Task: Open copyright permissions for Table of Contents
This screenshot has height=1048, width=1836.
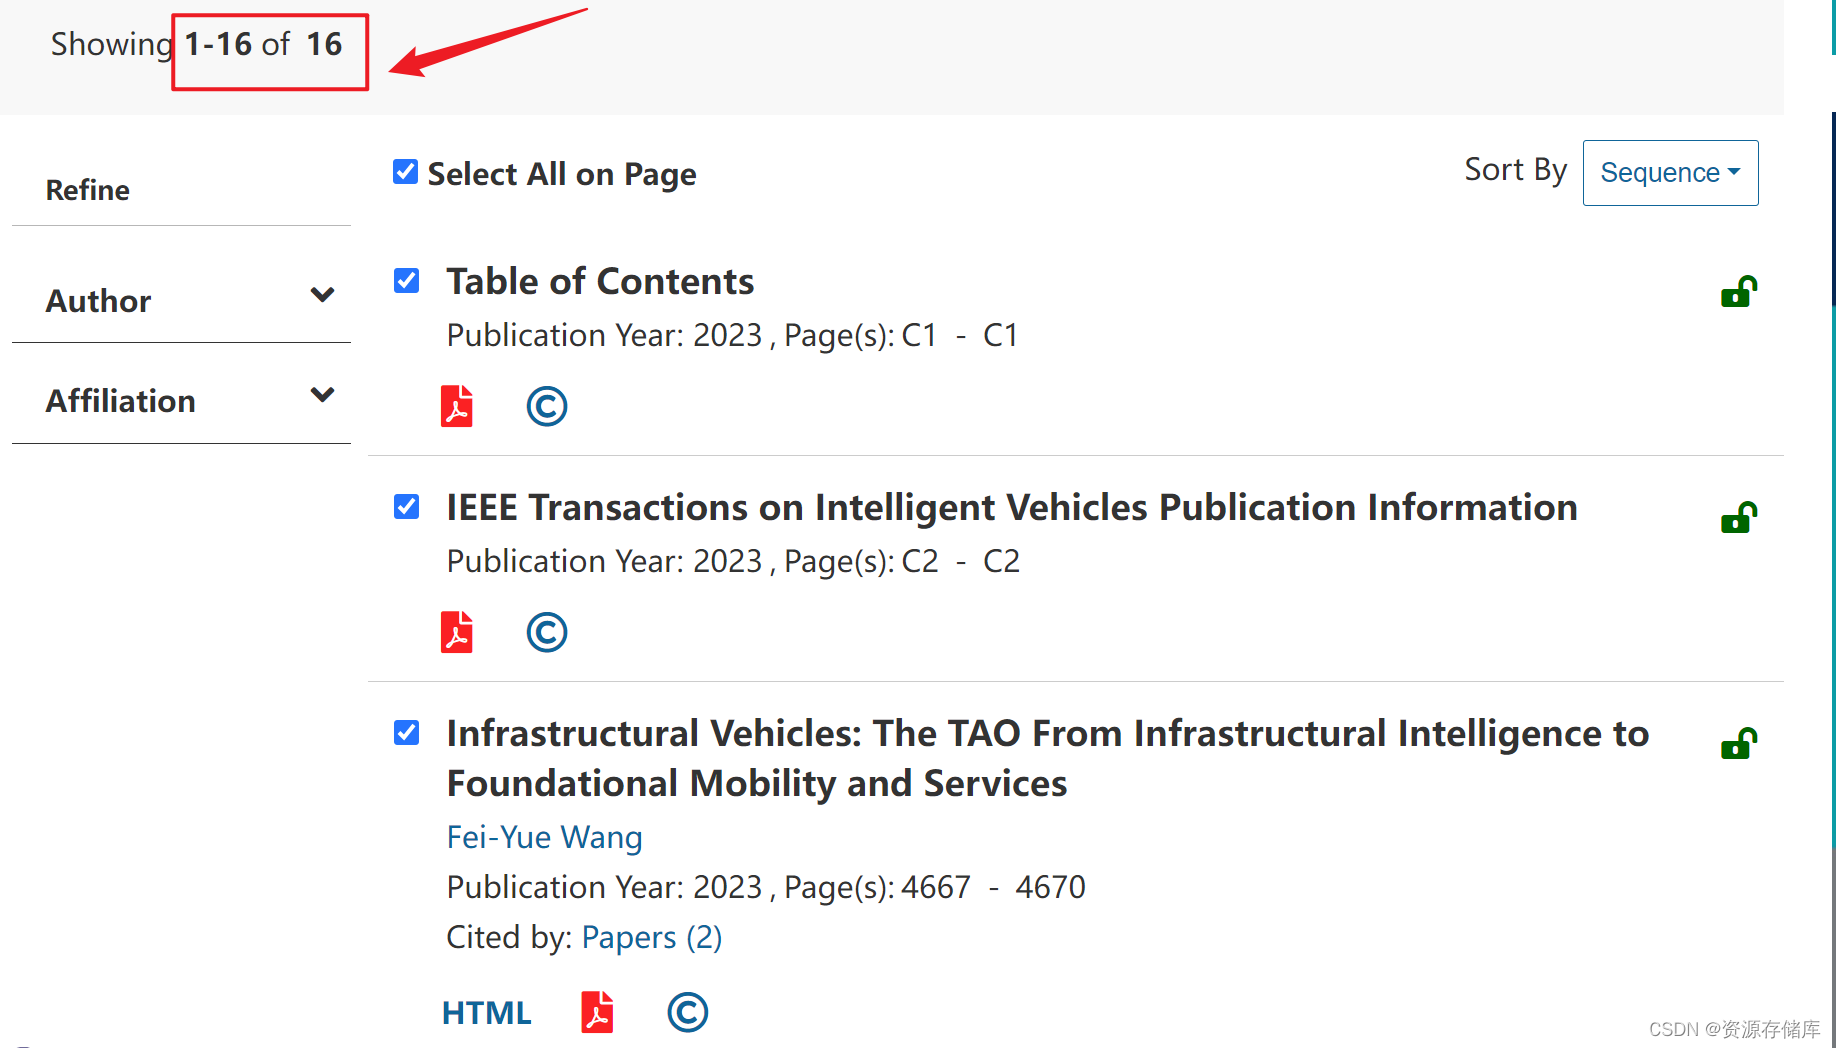Action: click(x=547, y=406)
